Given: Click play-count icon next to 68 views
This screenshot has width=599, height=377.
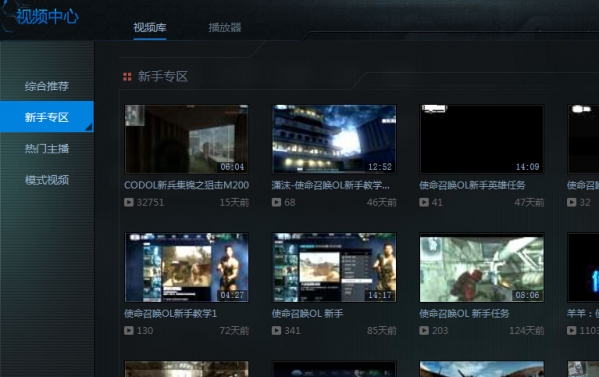Looking at the screenshot, I should point(276,202).
